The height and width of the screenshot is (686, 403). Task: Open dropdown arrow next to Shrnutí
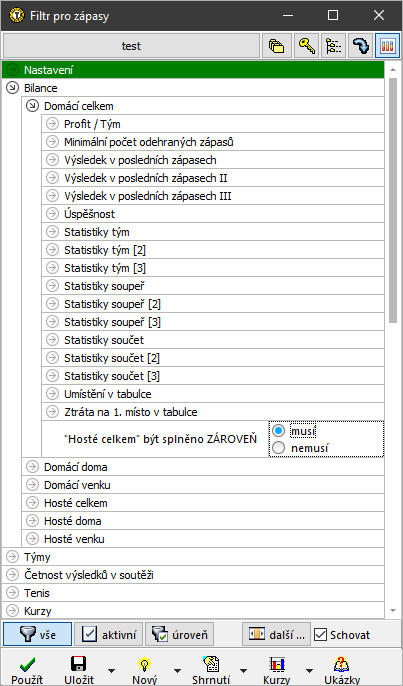[243, 670]
